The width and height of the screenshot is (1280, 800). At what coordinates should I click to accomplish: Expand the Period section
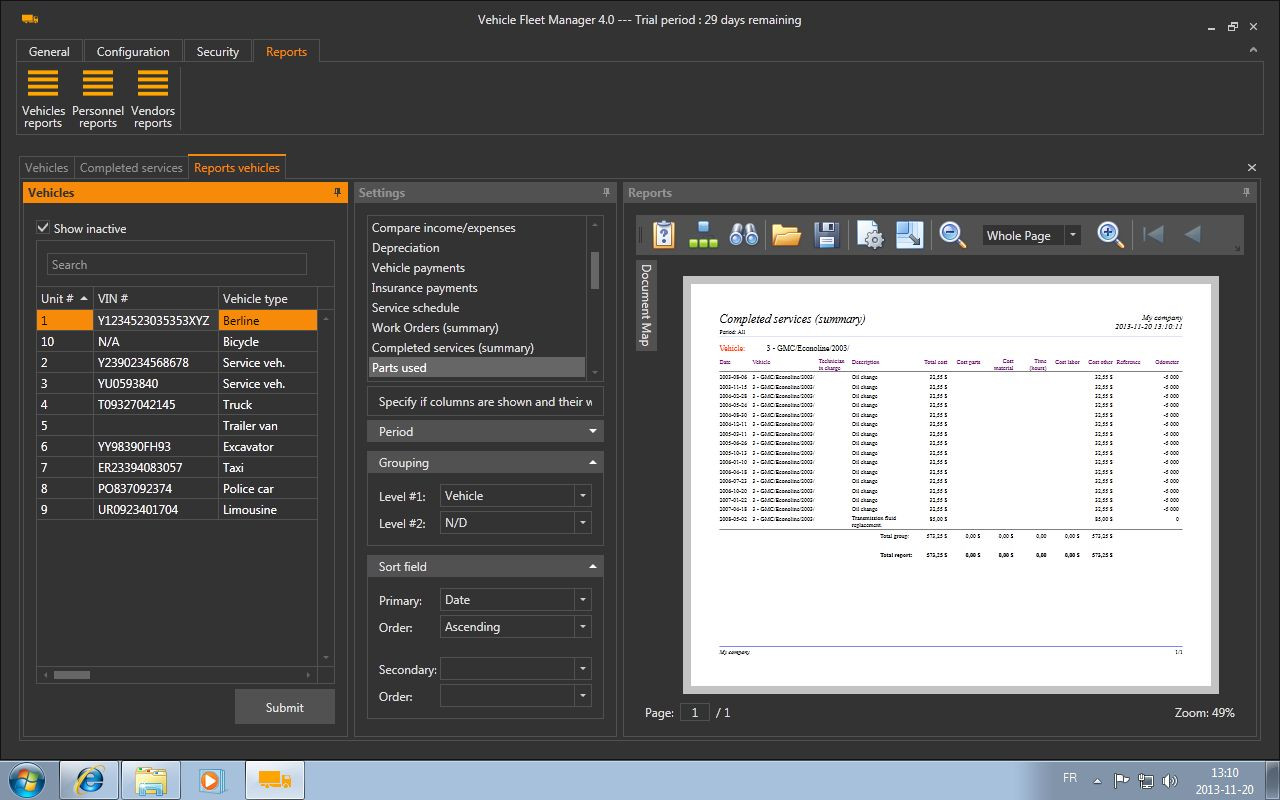[x=485, y=432]
